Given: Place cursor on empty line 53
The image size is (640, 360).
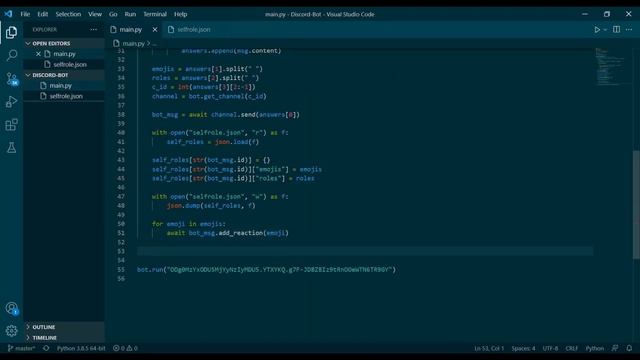Looking at the screenshot, I should click(x=365, y=251).
